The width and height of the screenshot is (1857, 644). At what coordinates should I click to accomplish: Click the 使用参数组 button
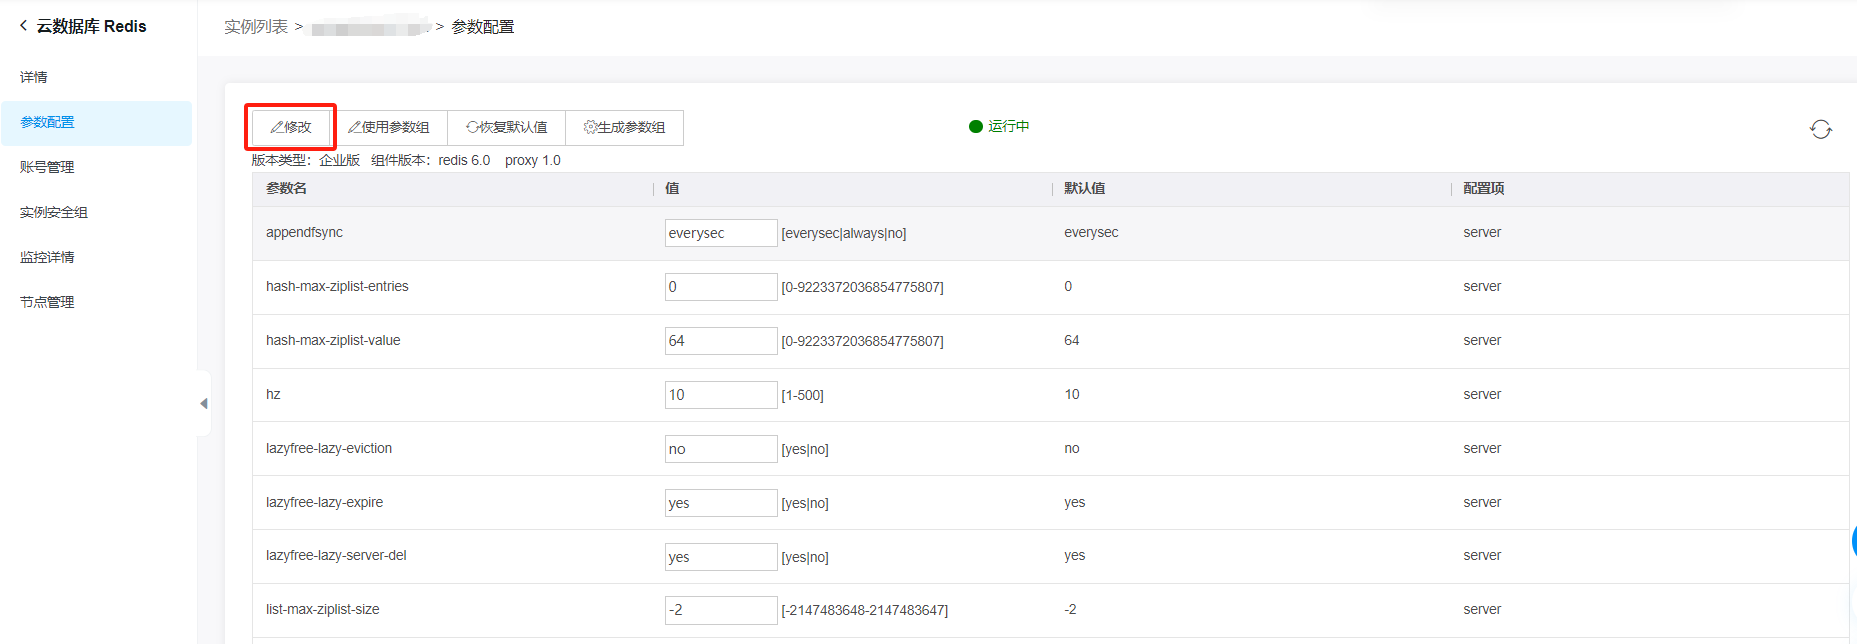[x=389, y=128]
